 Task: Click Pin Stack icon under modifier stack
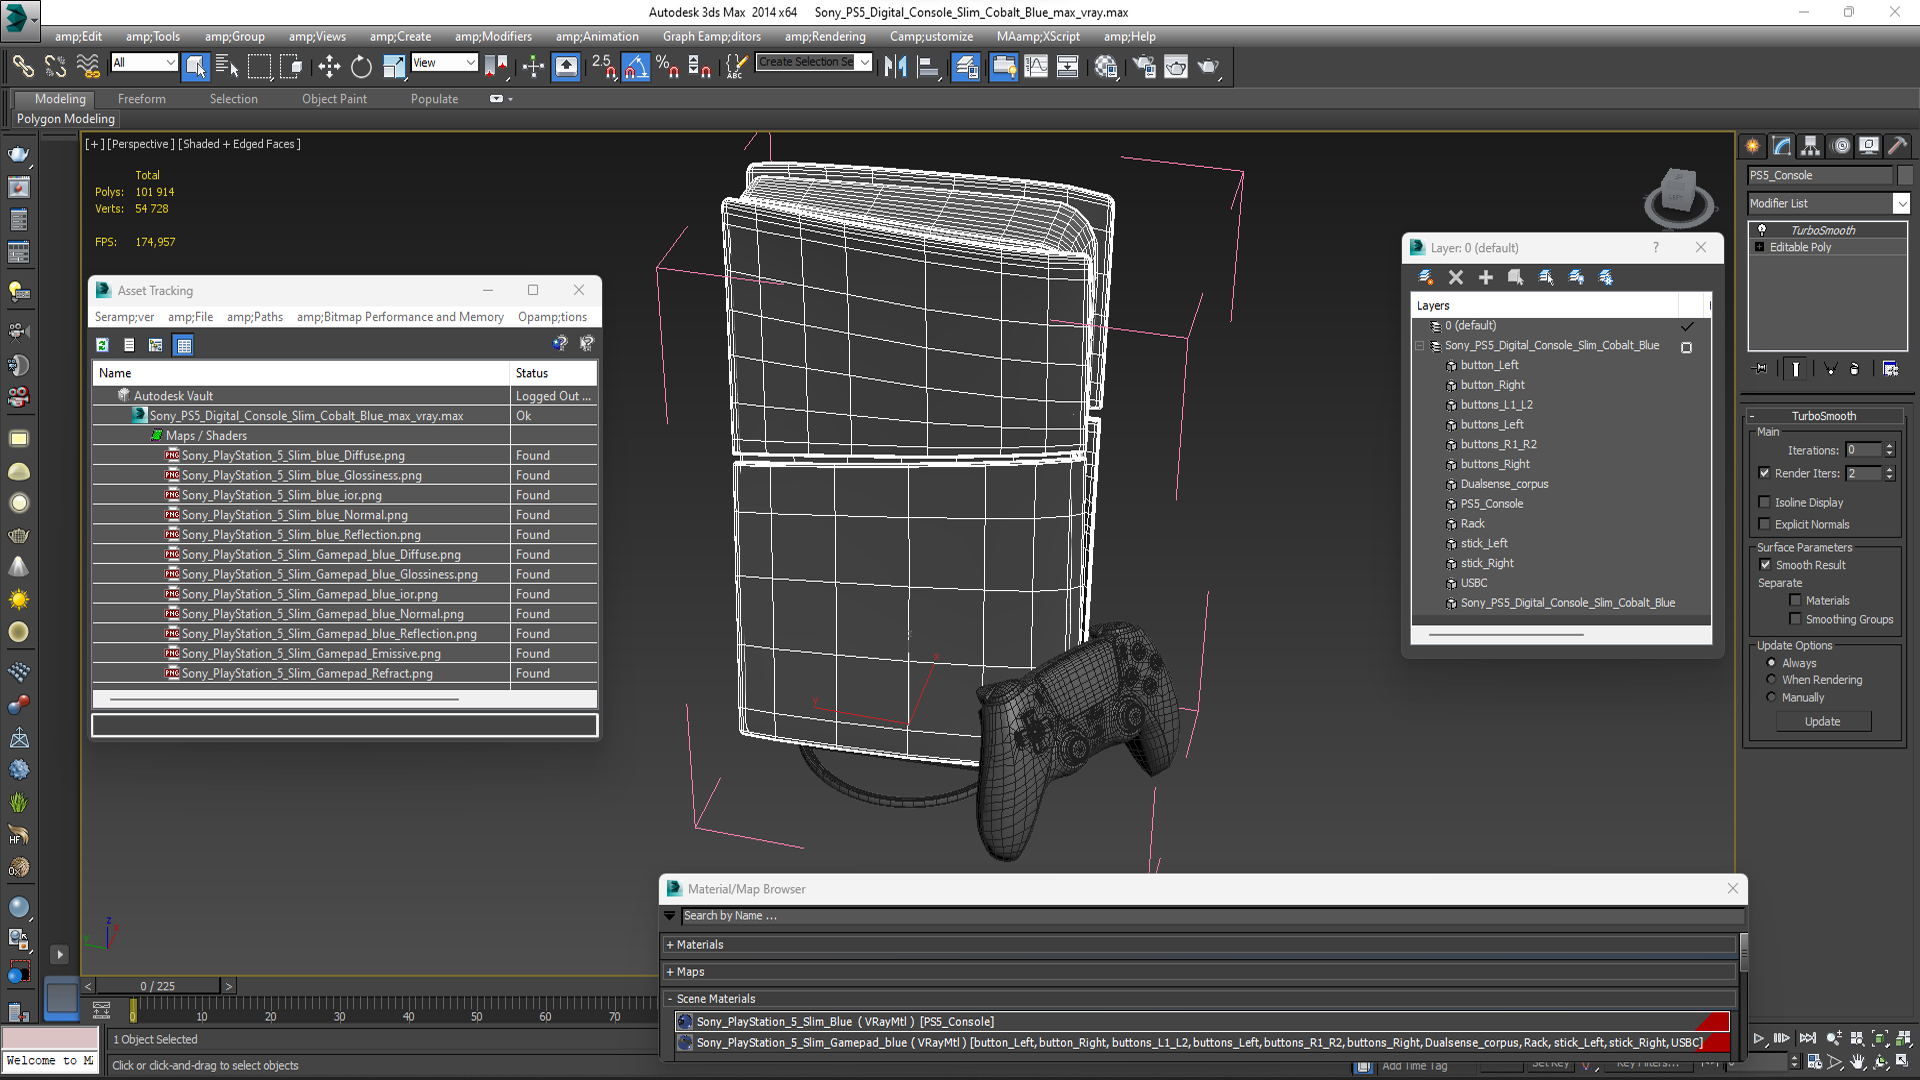pos(1761,369)
